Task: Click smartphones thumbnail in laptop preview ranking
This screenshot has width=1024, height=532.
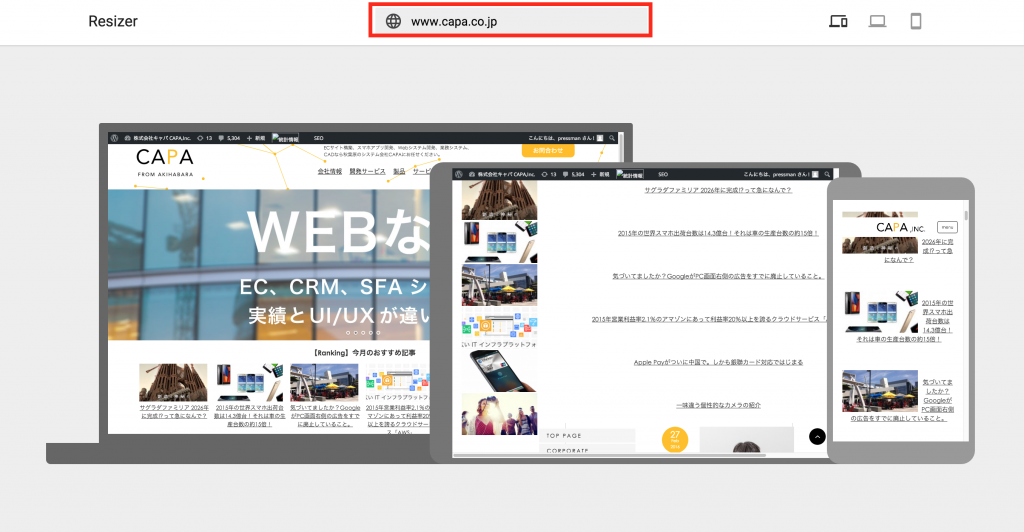Action: click(x=249, y=383)
